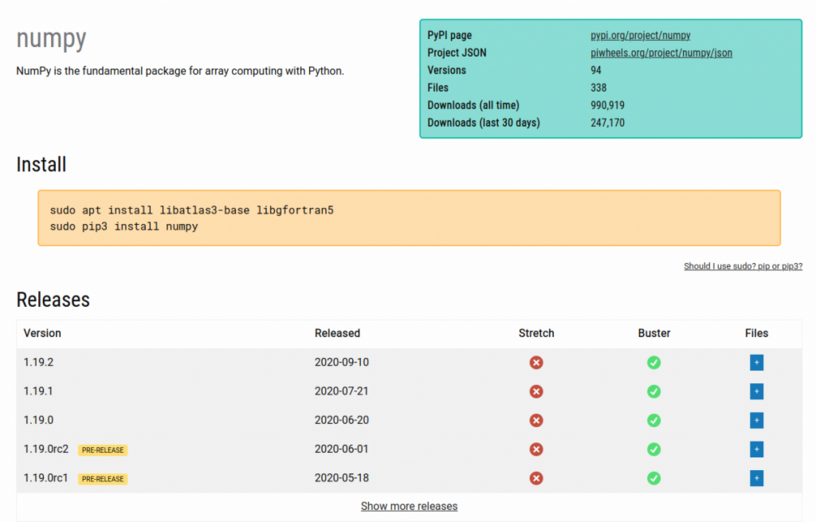The height and width of the screenshot is (522, 816).
Task: Open the pypi.org/project/numpy link
Action: [640, 35]
